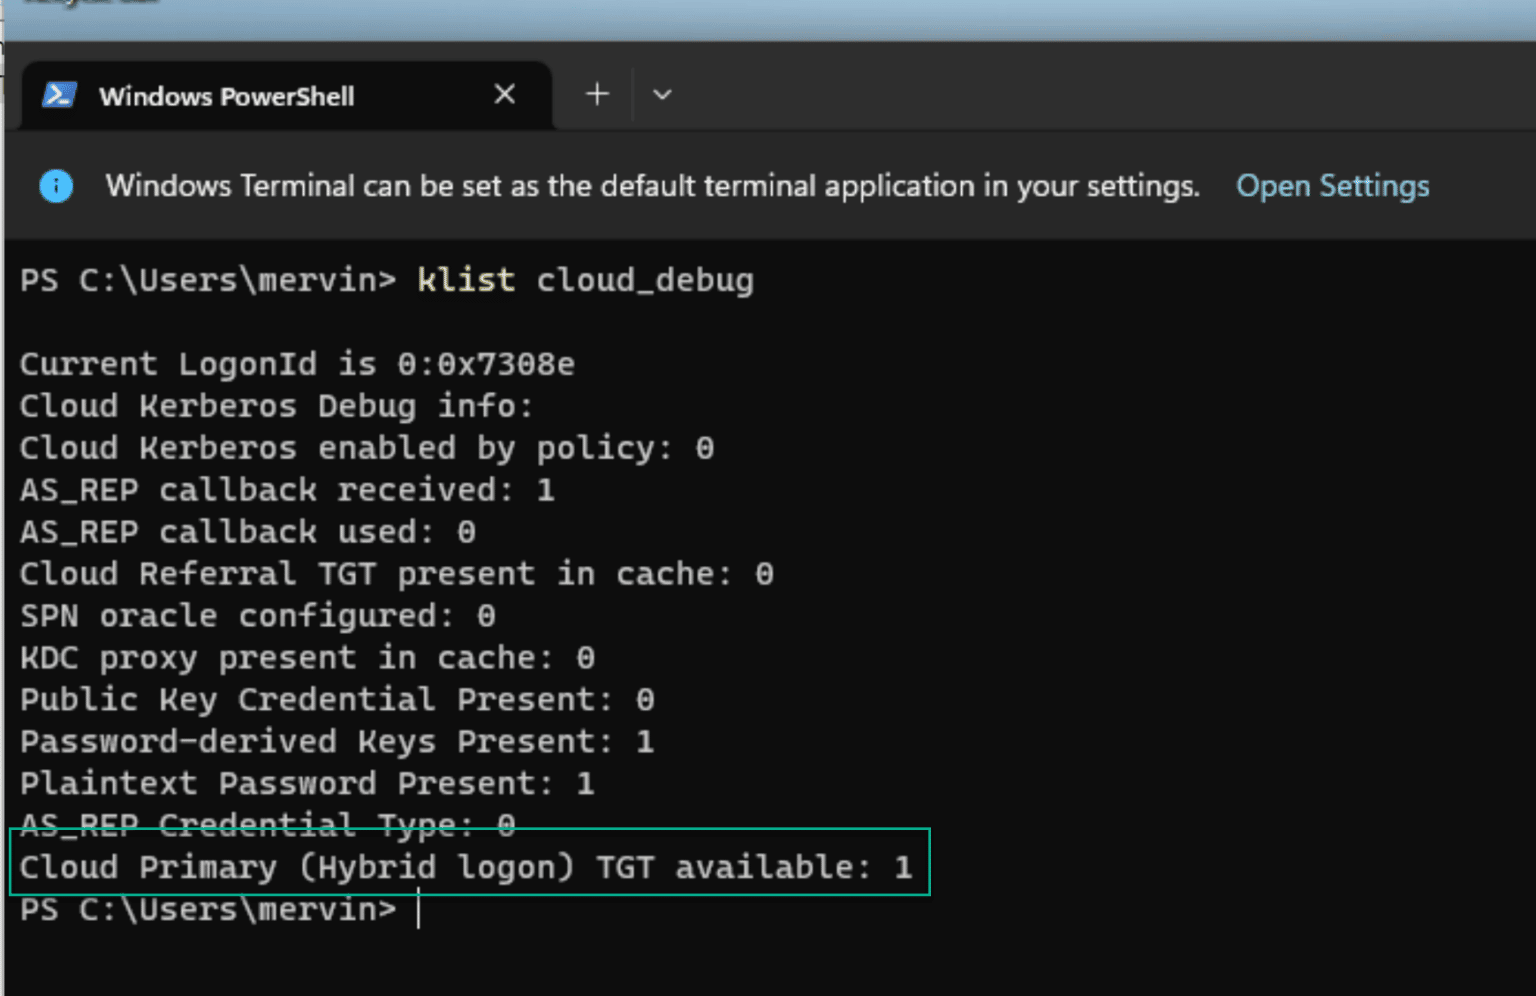The image size is (1536, 996).
Task: Click the info circle before the default terminal message
Action: click(56, 186)
